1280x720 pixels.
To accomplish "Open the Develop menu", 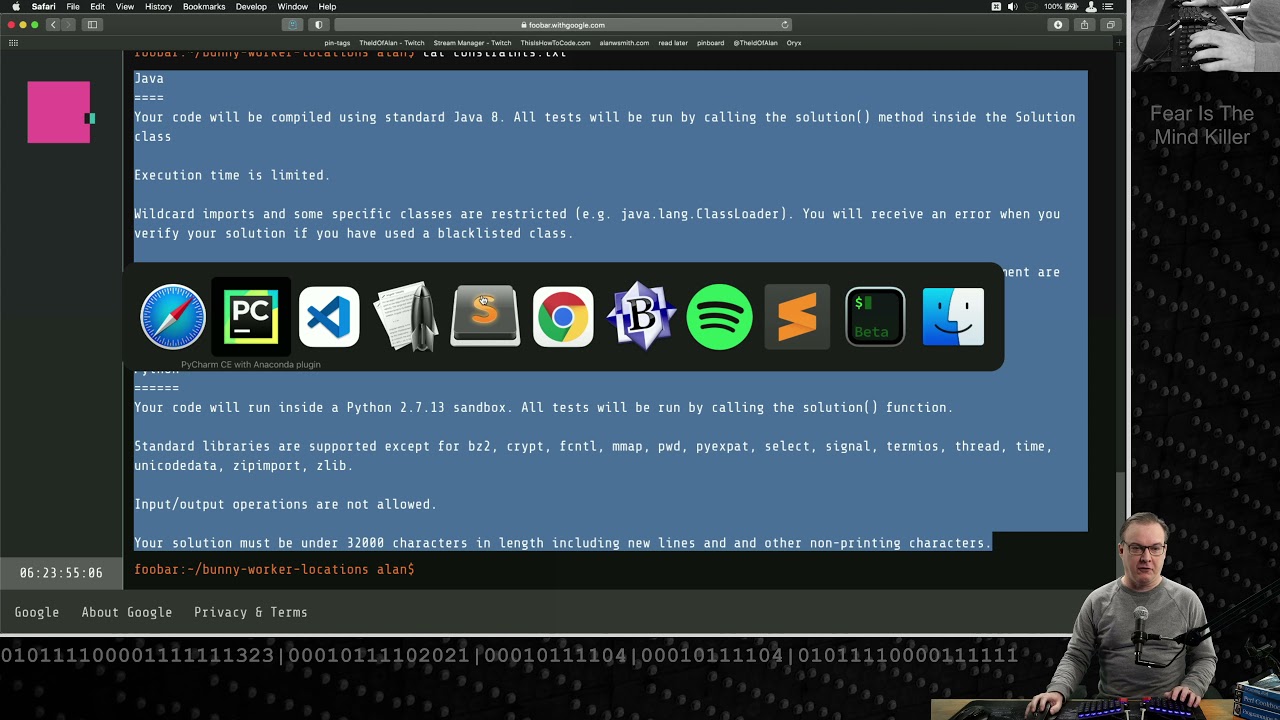I will [x=251, y=6].
